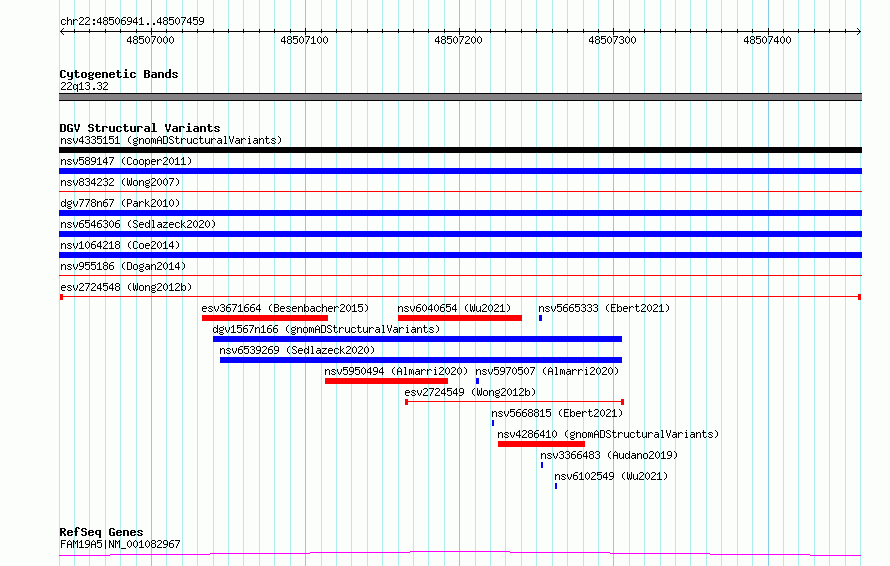
Task: Click ruler position 48507200
Action: (x=458, y=40)
